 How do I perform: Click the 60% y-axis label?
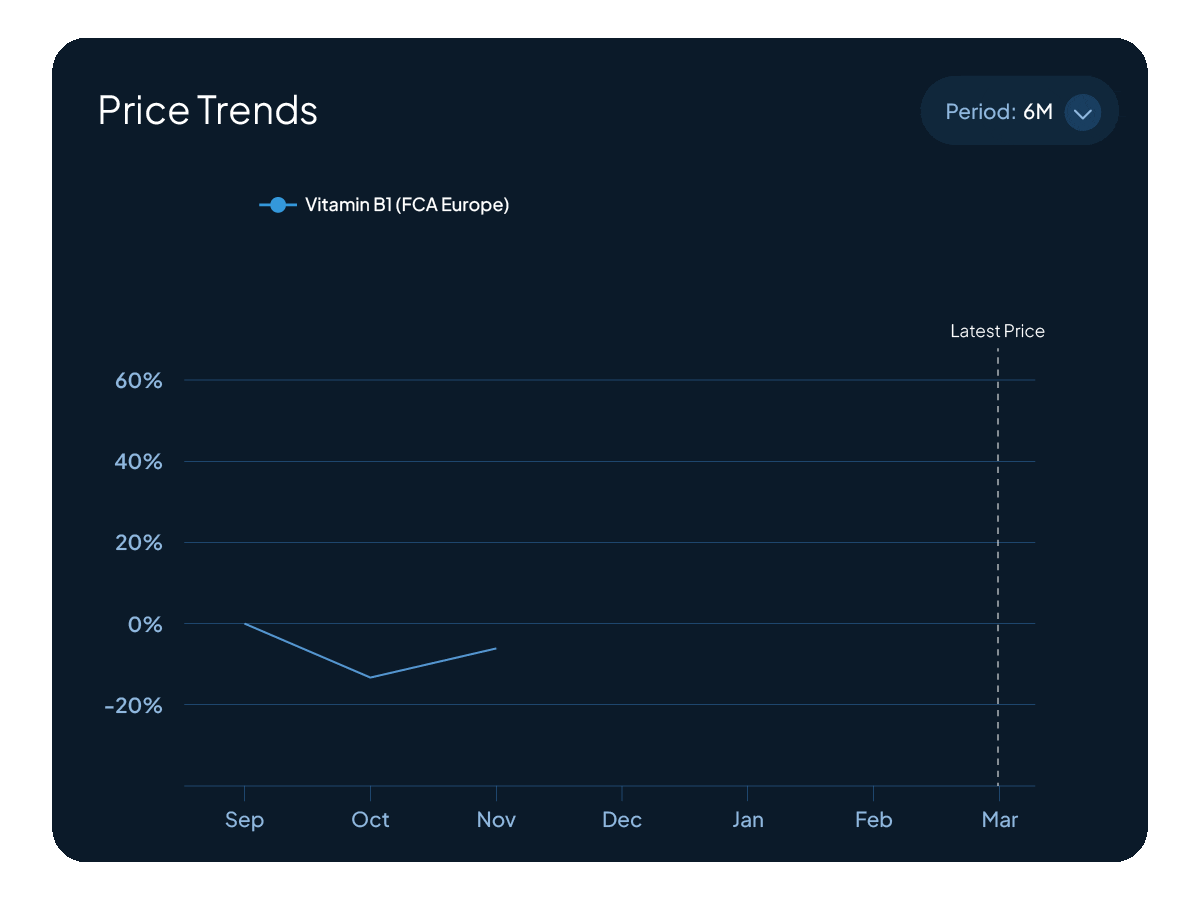coord(138,381)
